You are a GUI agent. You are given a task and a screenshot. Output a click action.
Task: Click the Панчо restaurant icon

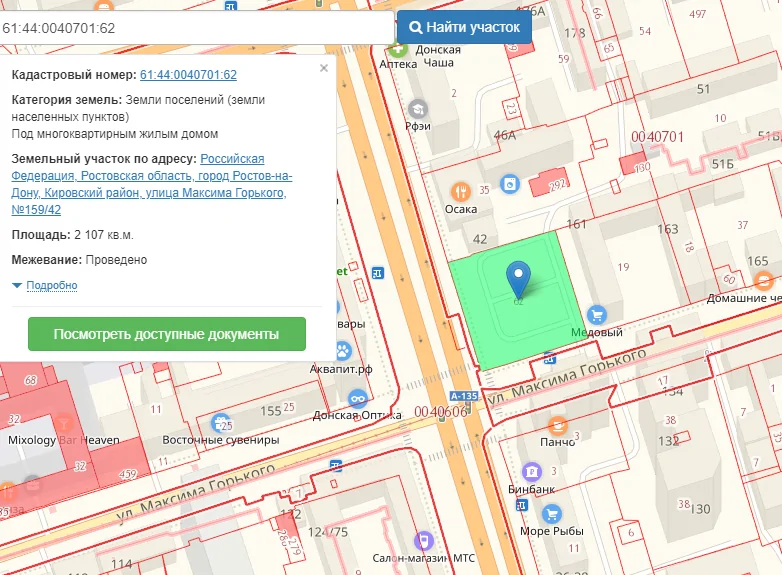[557, 424]
